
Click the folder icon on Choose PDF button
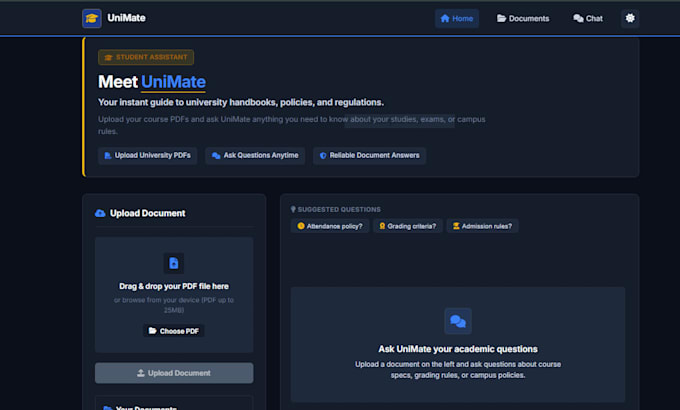153,331
